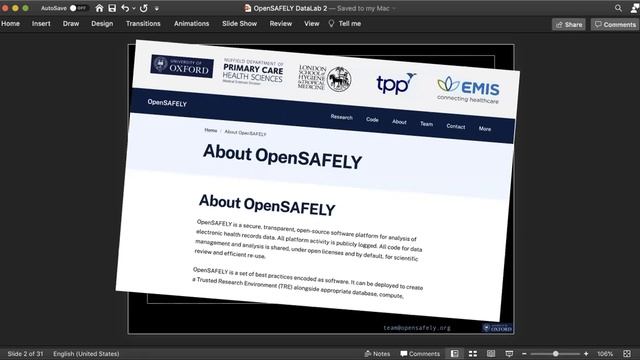Click the team@opensafely.org footer text
Screen dimensions: 640x360
pyautogui.click(x=417, y=328)
